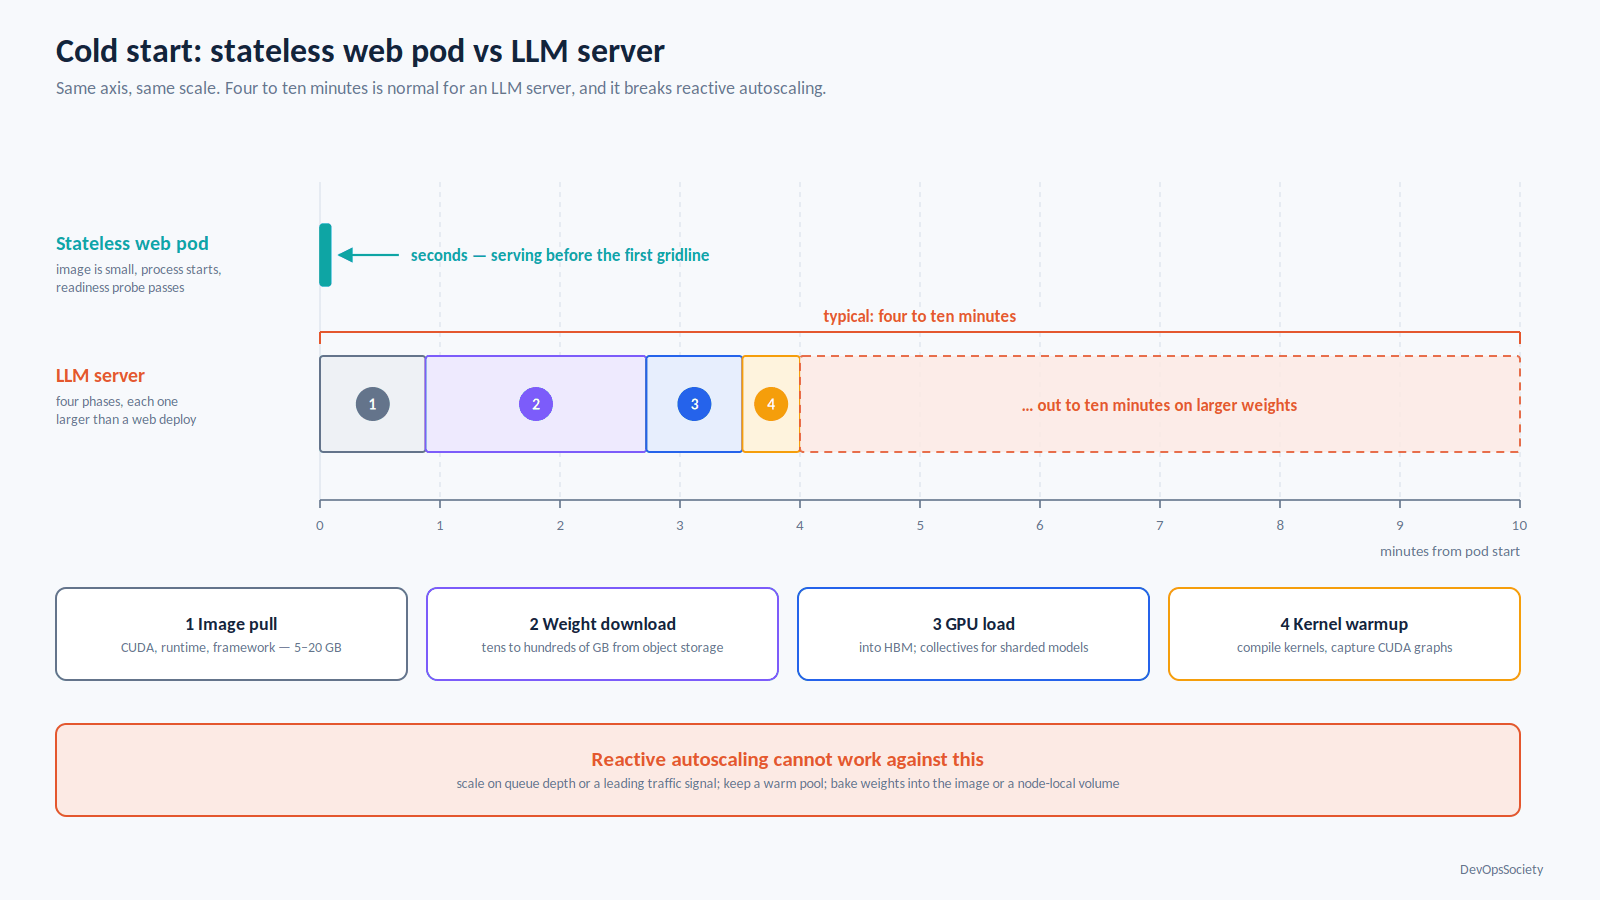Click the 'Stateless web pod' label
This screenshot has height=900, width=1600.
(x=132, y=243)
